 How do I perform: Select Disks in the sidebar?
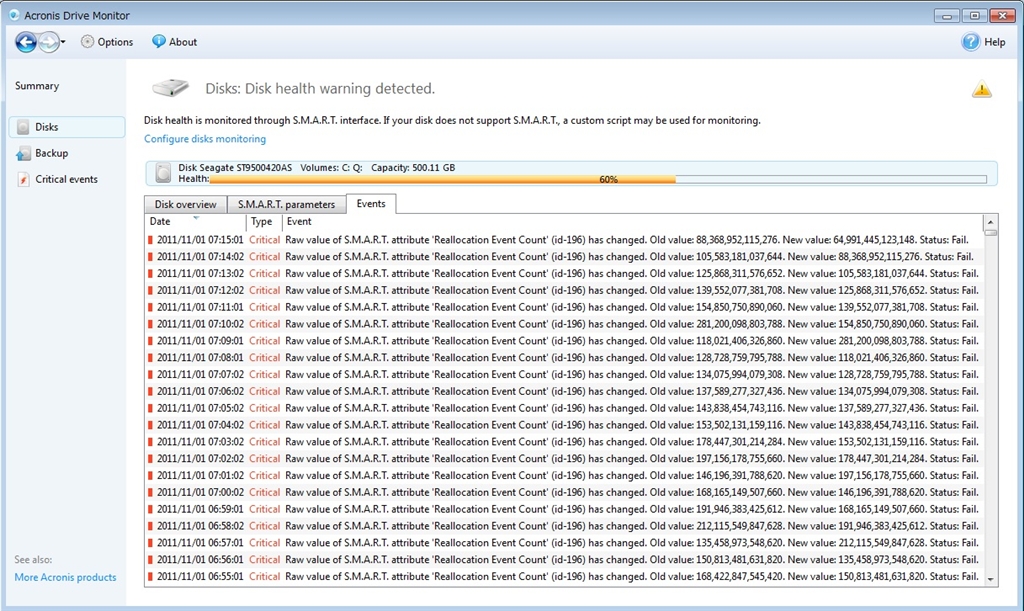pyautogui.click(x=47, y=127)
